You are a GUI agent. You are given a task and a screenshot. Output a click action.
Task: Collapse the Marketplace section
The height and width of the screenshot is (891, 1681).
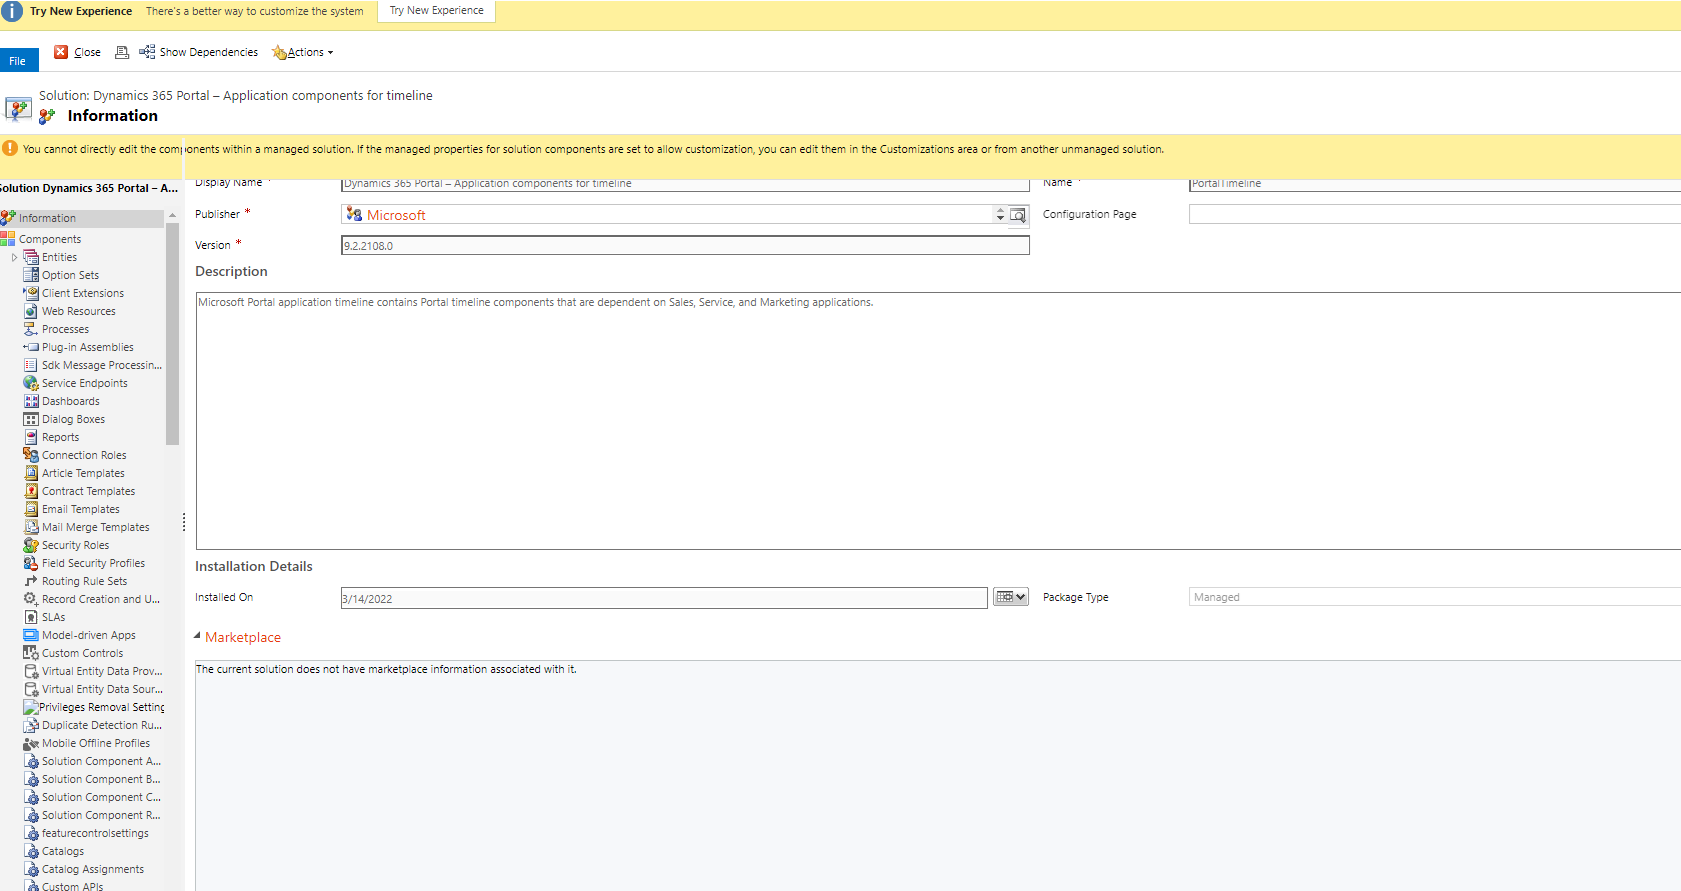(x=197, y=636)
